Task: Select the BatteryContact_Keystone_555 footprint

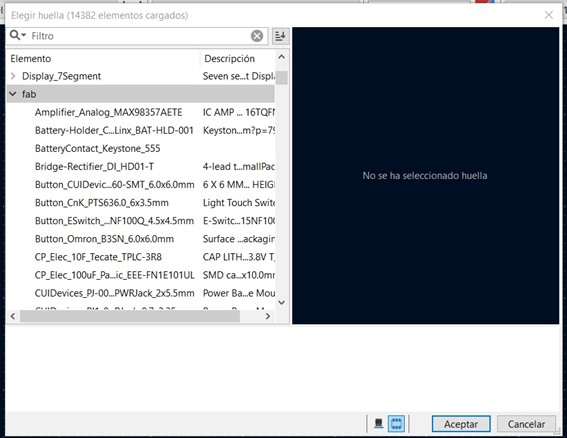Action: click(97, 149)
